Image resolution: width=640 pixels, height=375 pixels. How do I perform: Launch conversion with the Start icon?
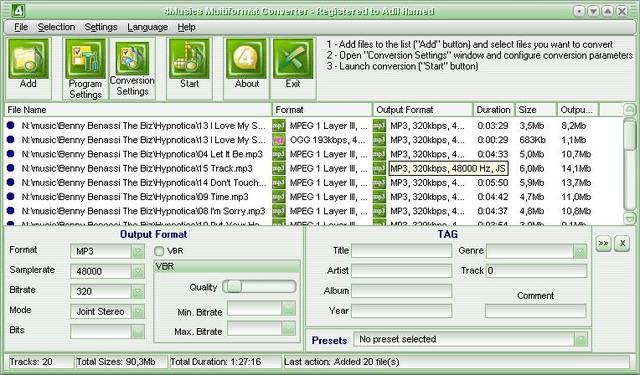coord(189,58)
